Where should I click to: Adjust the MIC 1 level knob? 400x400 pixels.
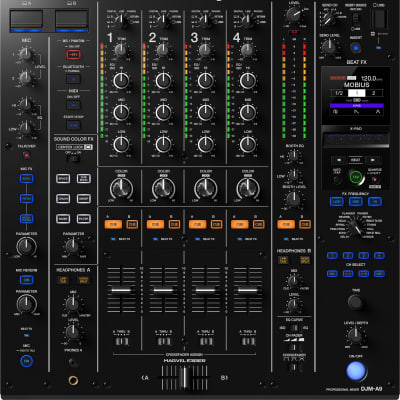coord(26,53)
